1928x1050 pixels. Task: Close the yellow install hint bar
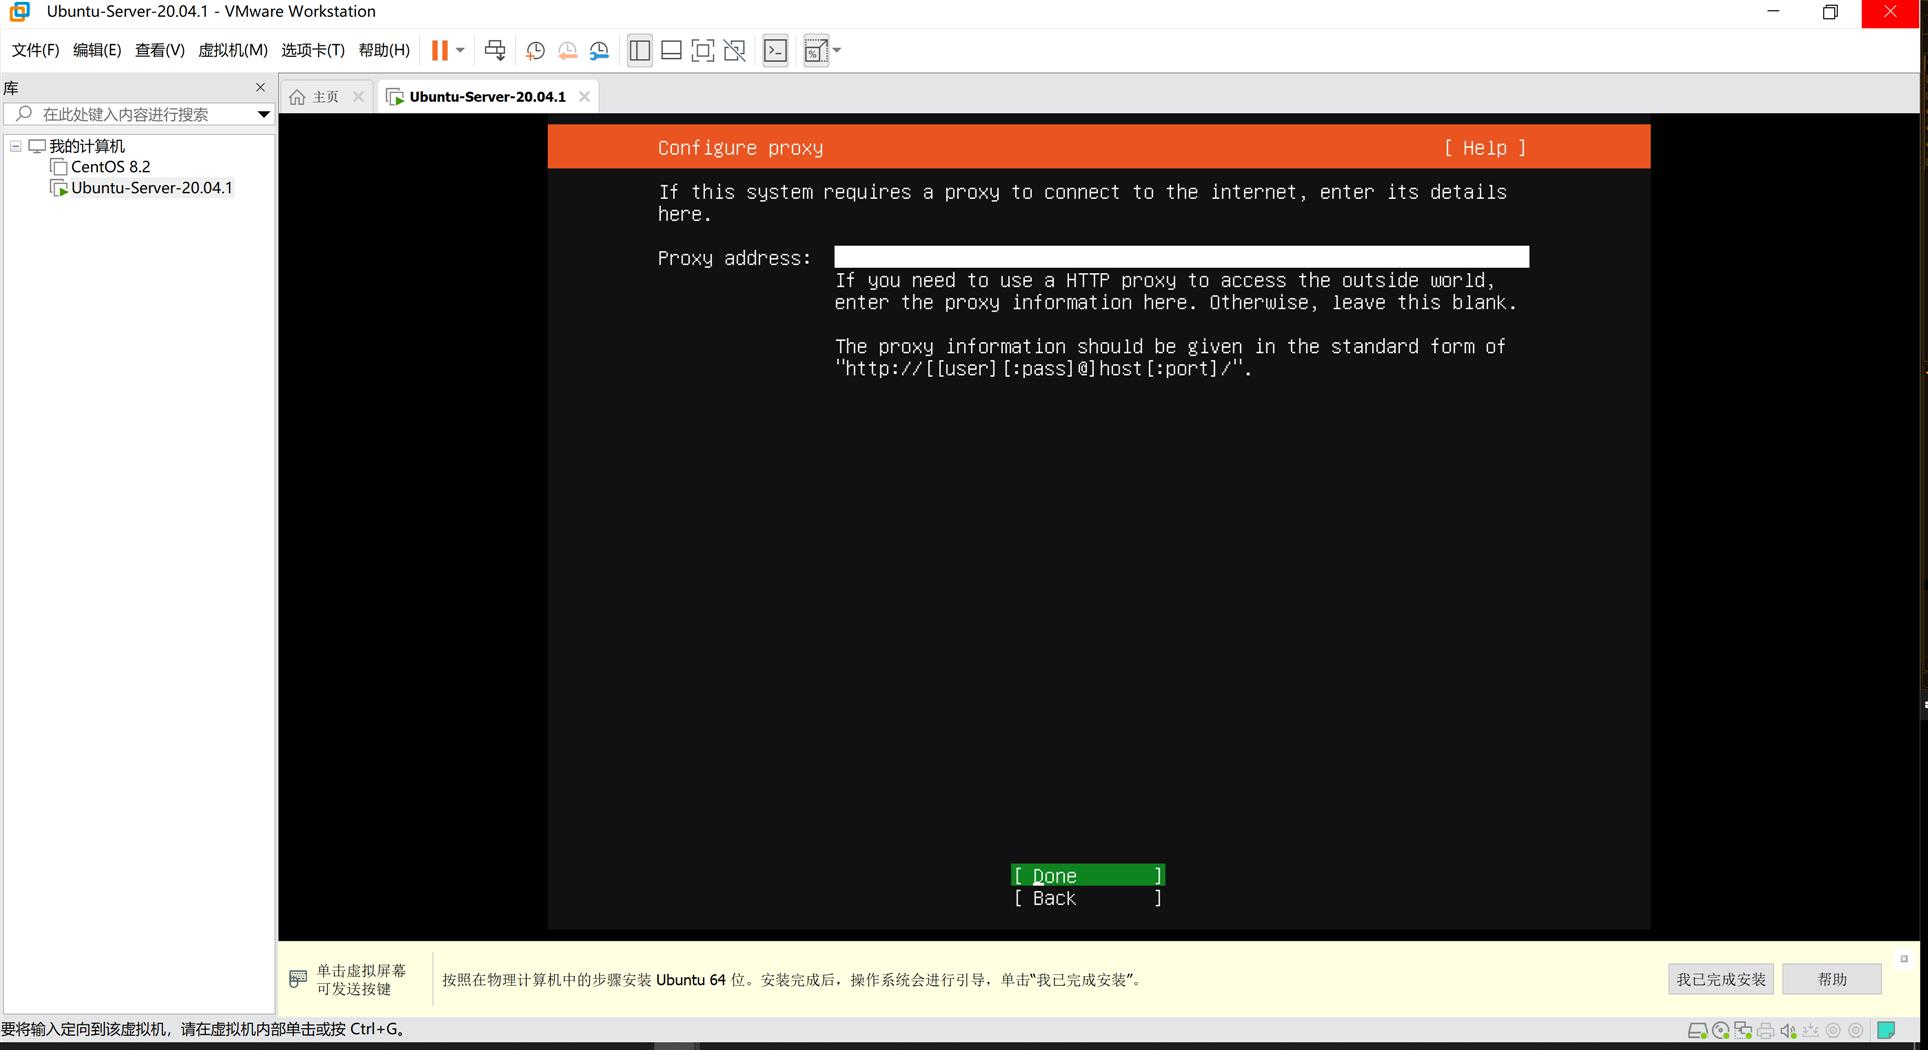(x=1904, y=959)
